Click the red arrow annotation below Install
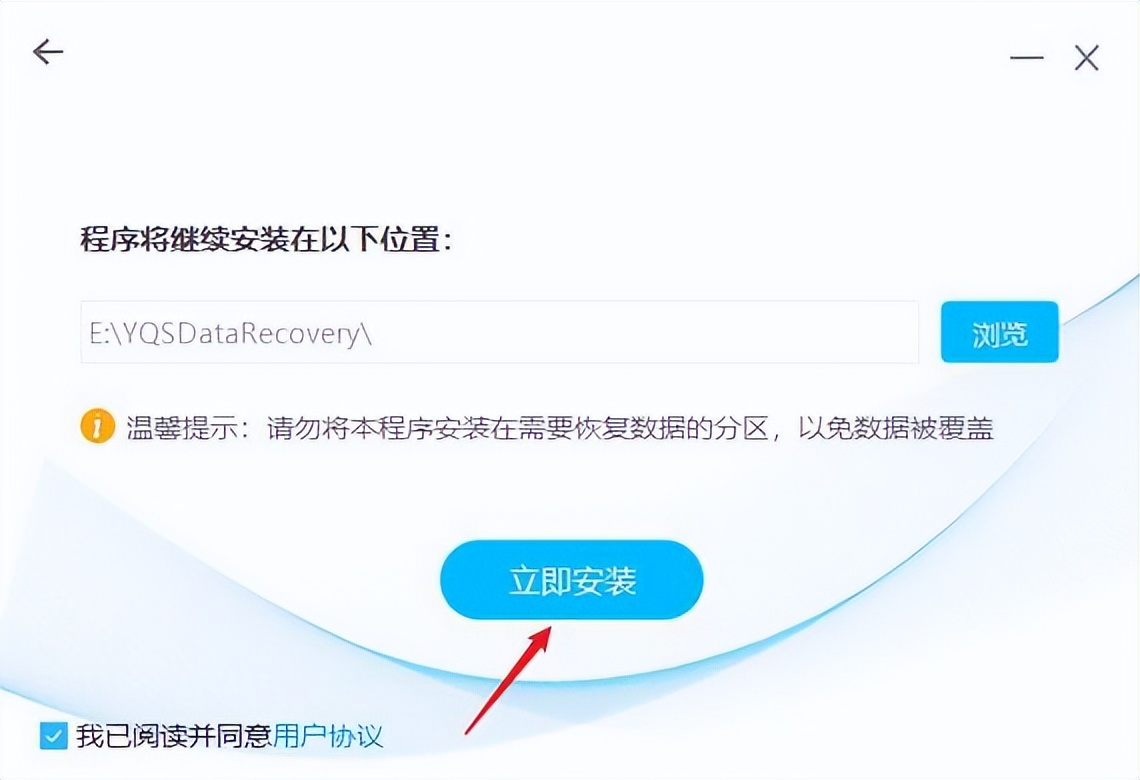Image resolution: width=1140 pixels, height=780 pixels. tap(508, 680)
